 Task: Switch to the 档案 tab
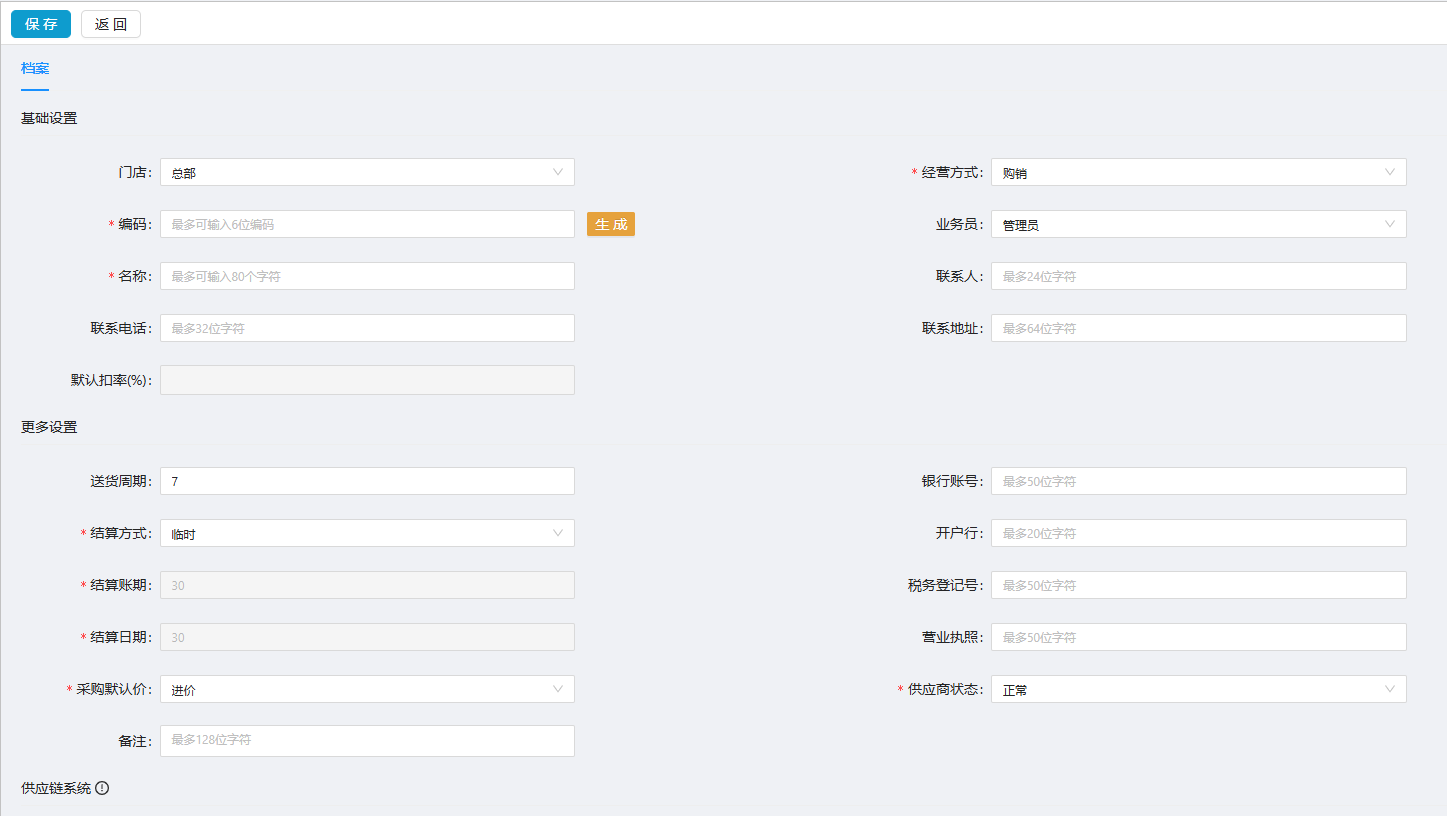coord(35,69)
